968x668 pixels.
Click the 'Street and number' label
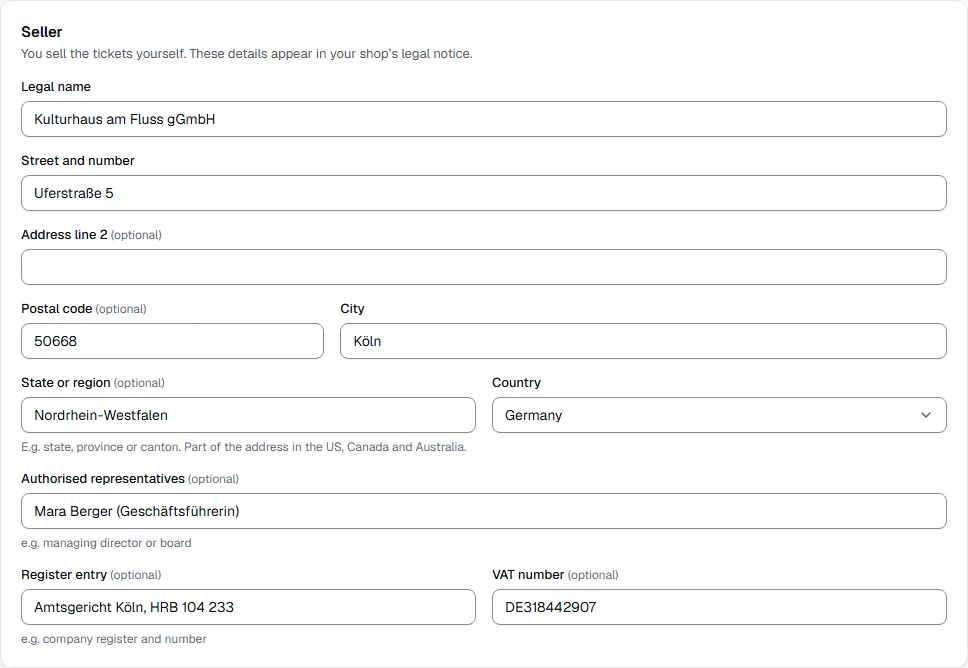click(x=78, y=161)
